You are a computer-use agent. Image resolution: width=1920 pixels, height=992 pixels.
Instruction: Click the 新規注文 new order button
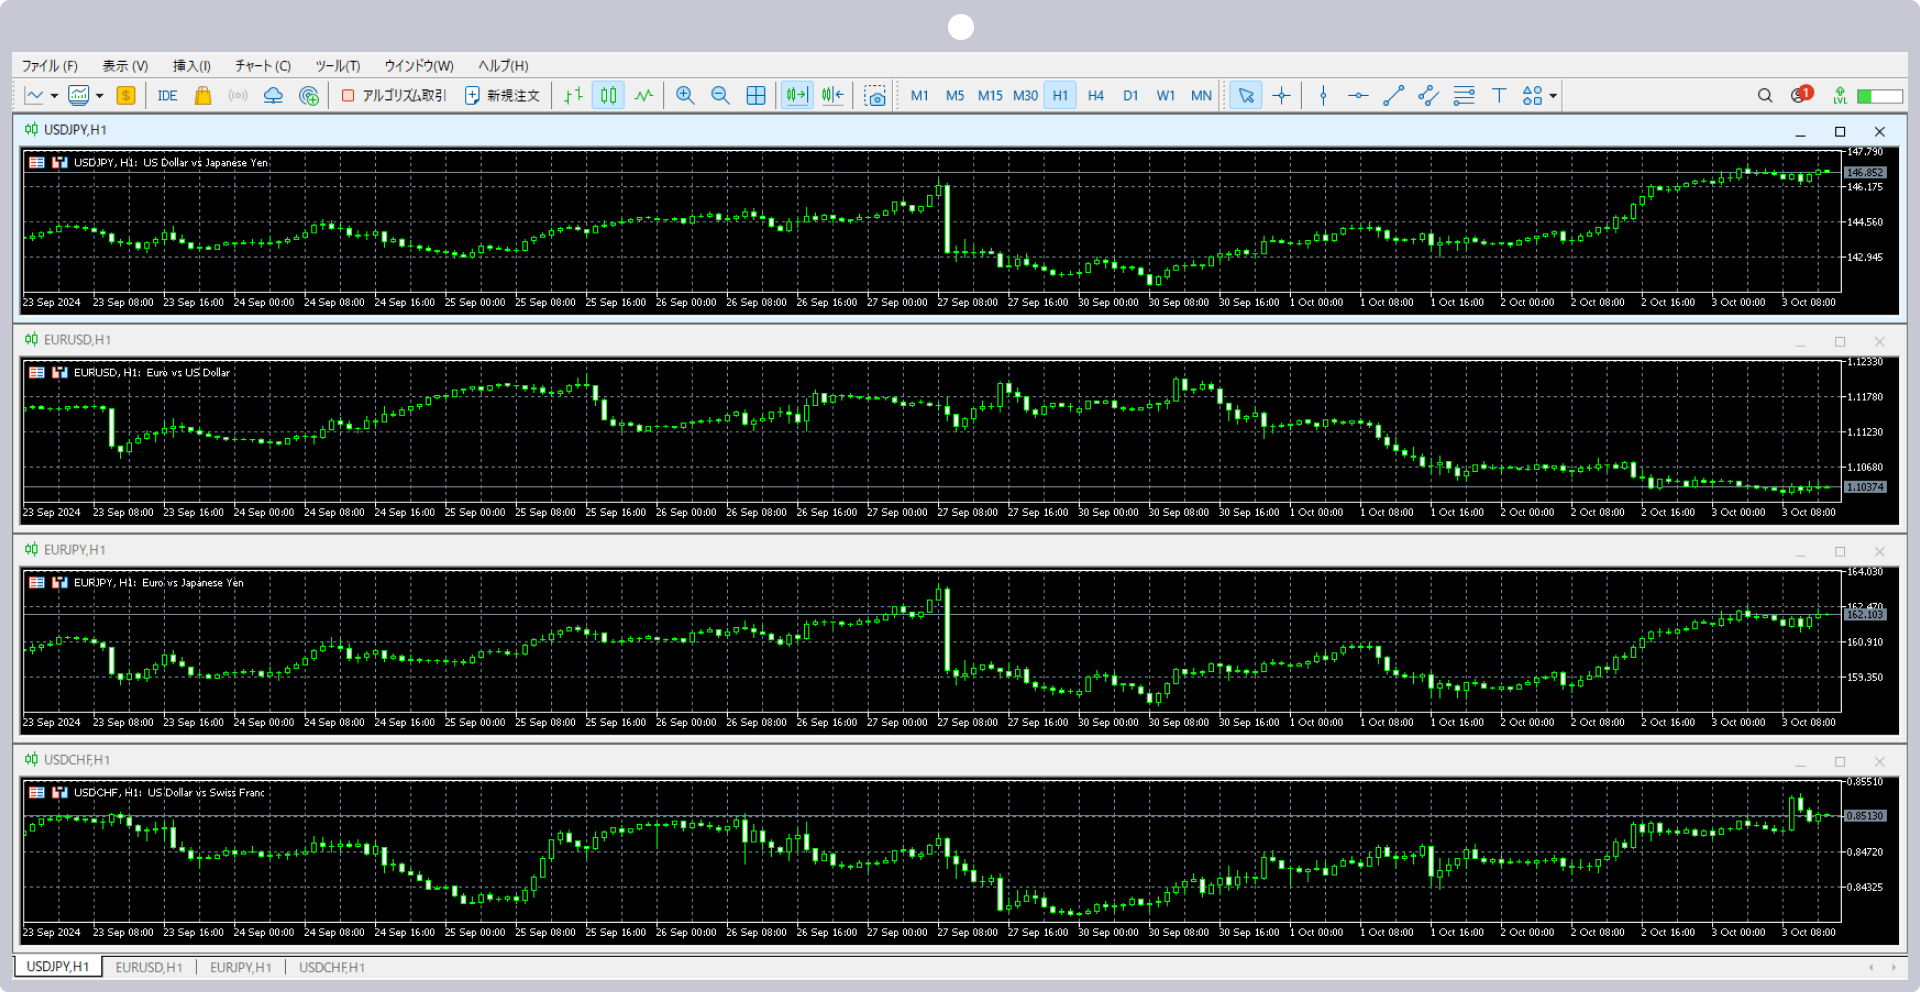point(502,96)
